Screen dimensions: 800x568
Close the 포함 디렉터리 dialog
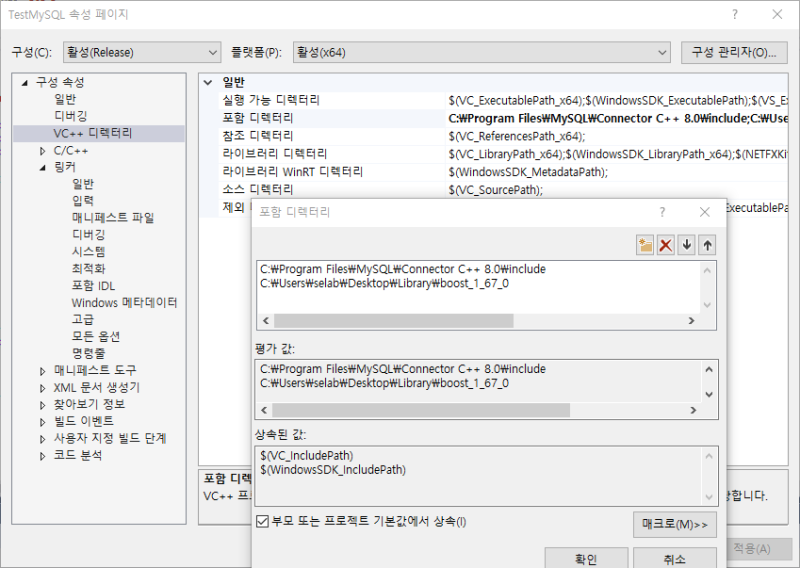tap(705, 212)
